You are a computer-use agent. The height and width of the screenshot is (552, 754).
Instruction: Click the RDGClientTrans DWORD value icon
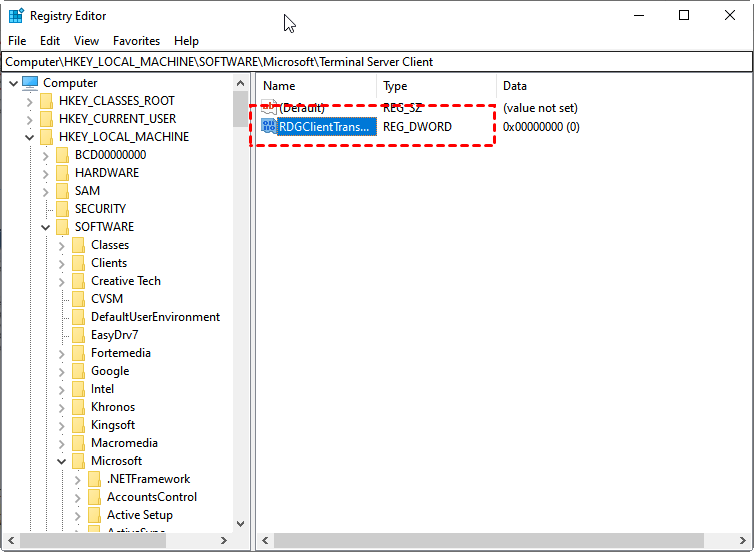[x=269, y=126]
